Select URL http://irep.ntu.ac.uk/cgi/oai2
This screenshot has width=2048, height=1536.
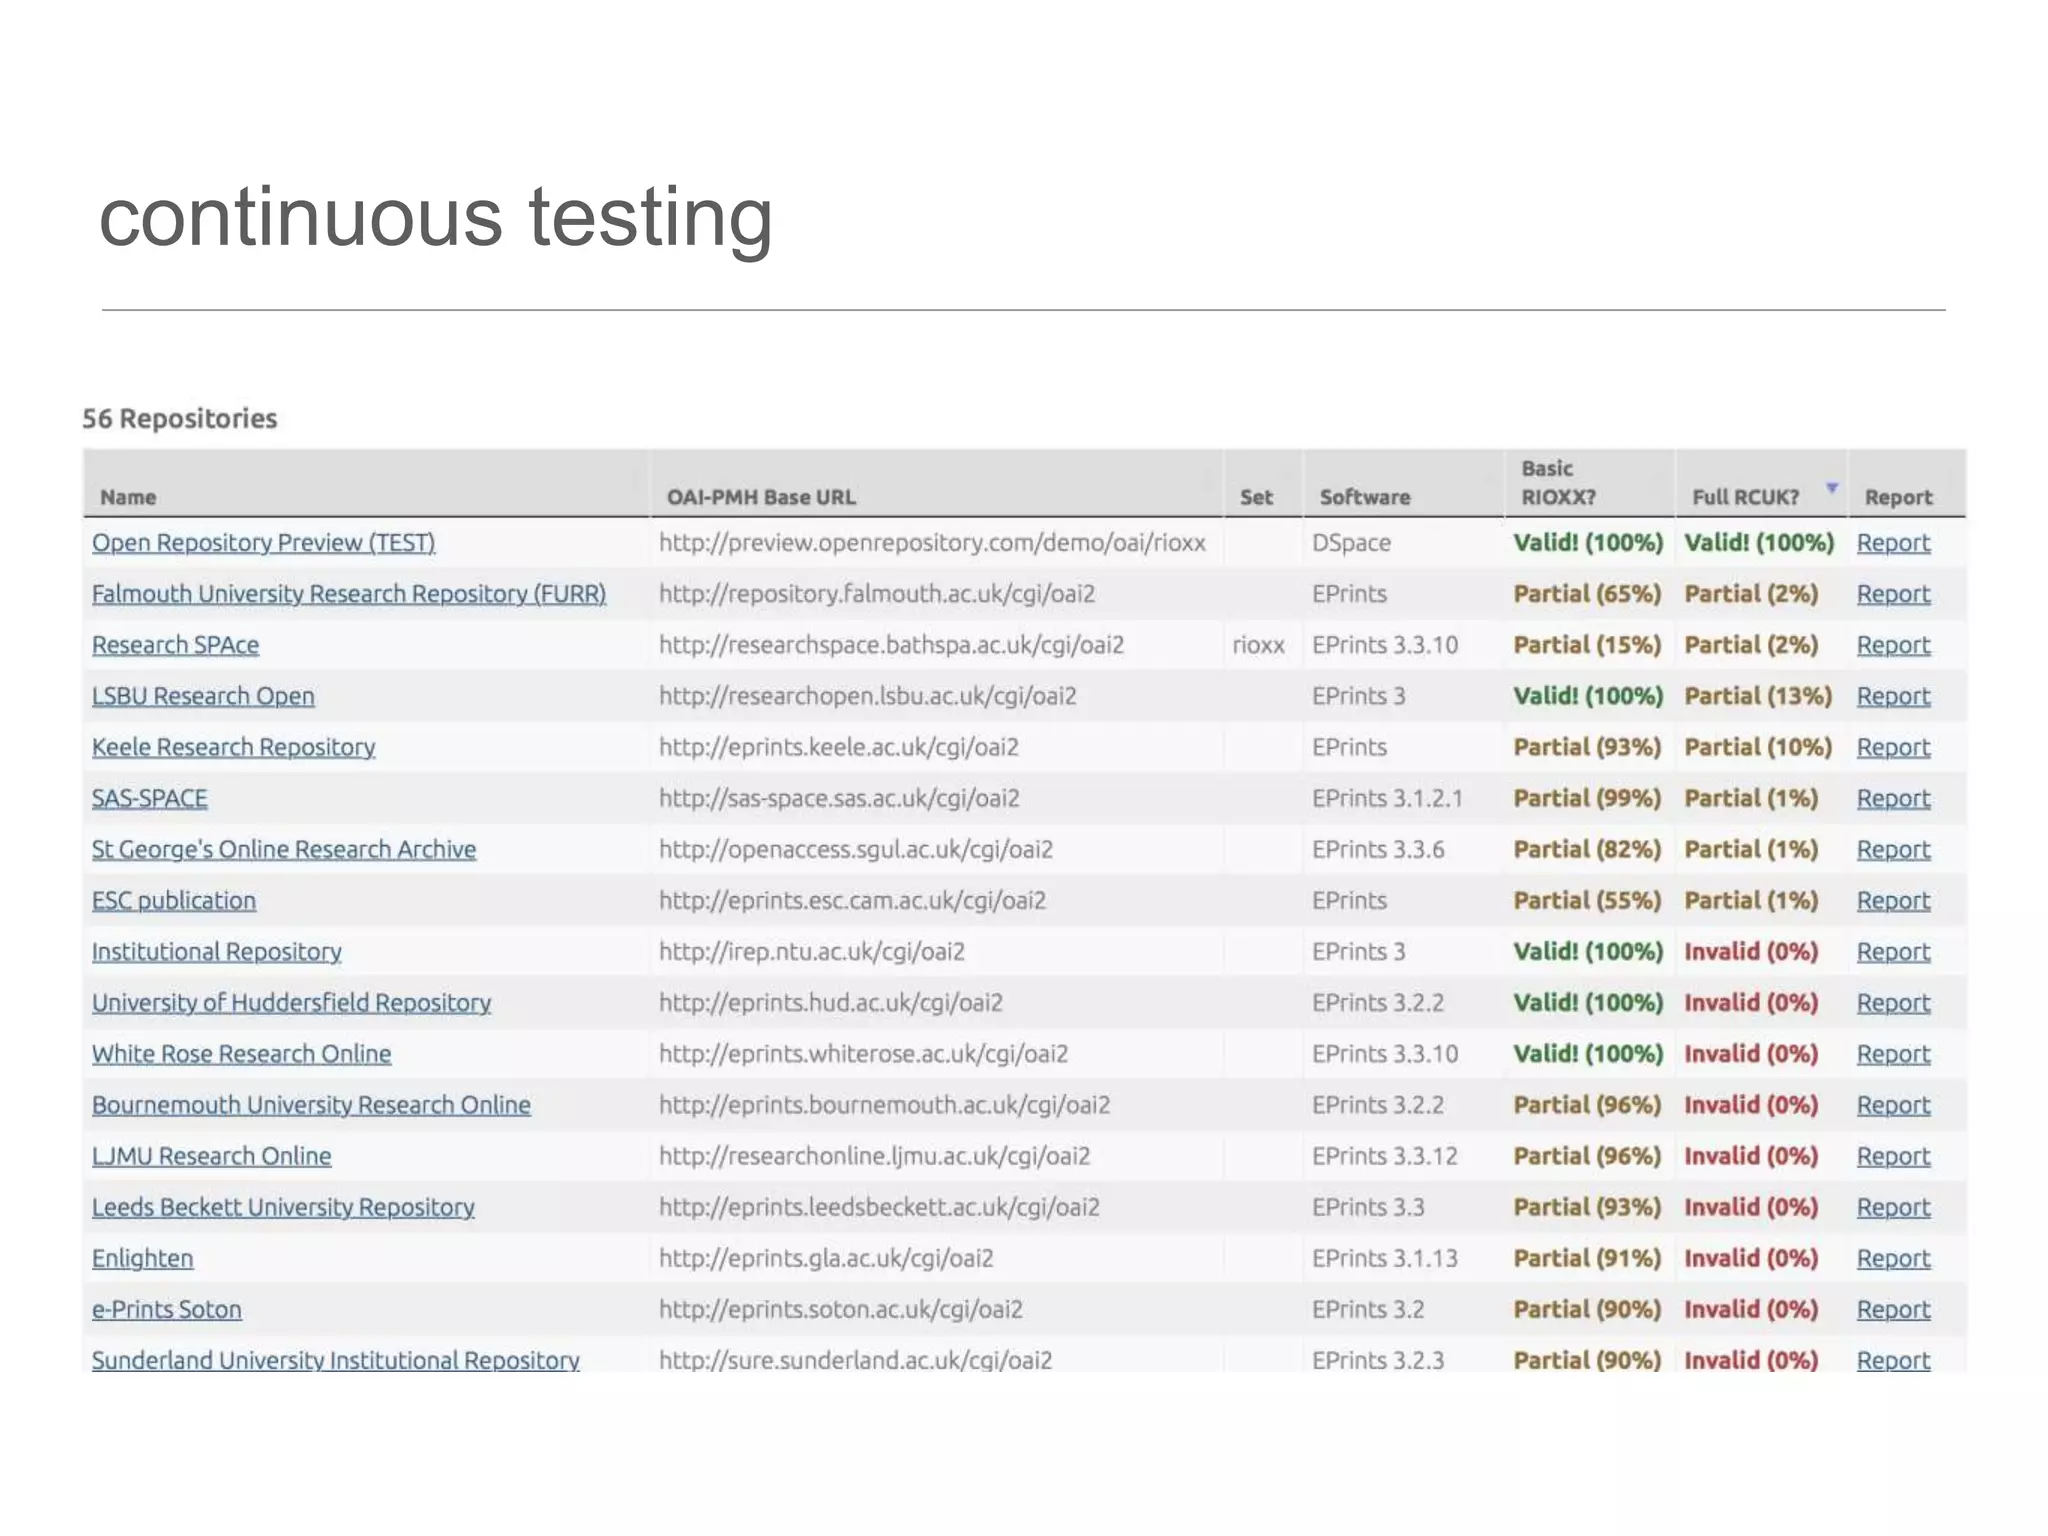click(812, 951)
